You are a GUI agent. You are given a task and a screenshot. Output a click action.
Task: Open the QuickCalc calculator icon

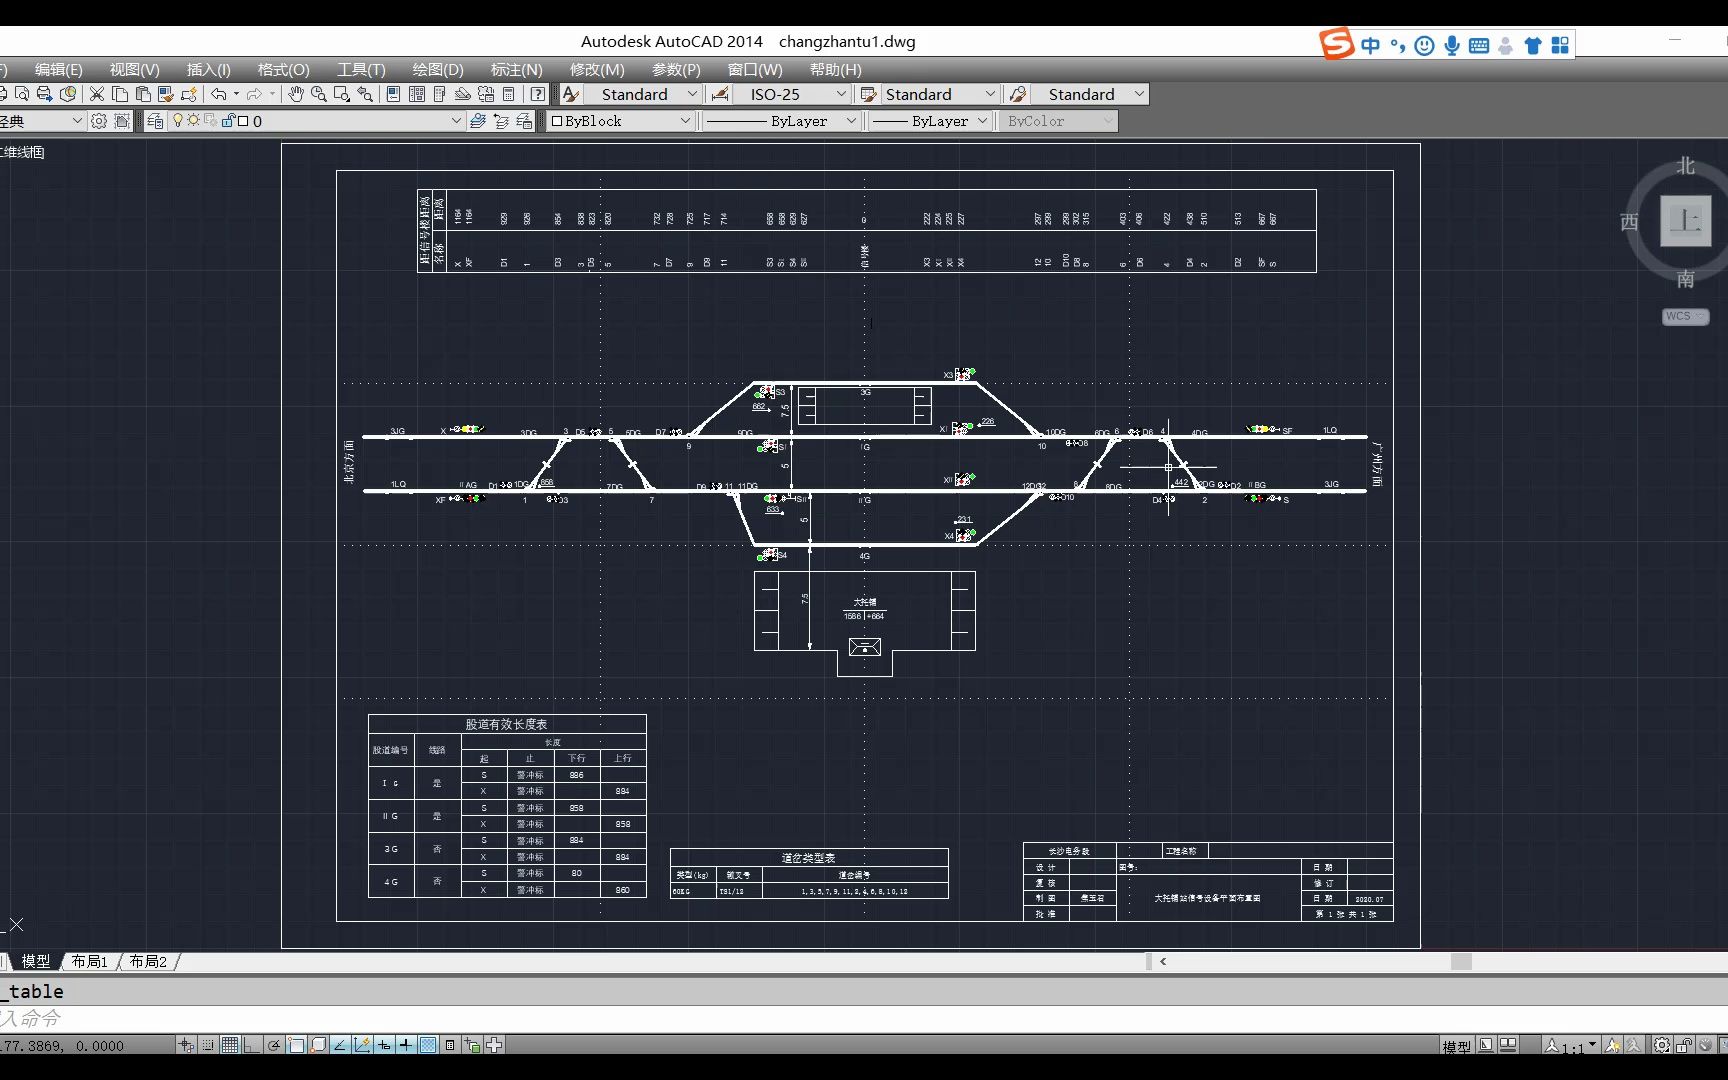[508, 94]
